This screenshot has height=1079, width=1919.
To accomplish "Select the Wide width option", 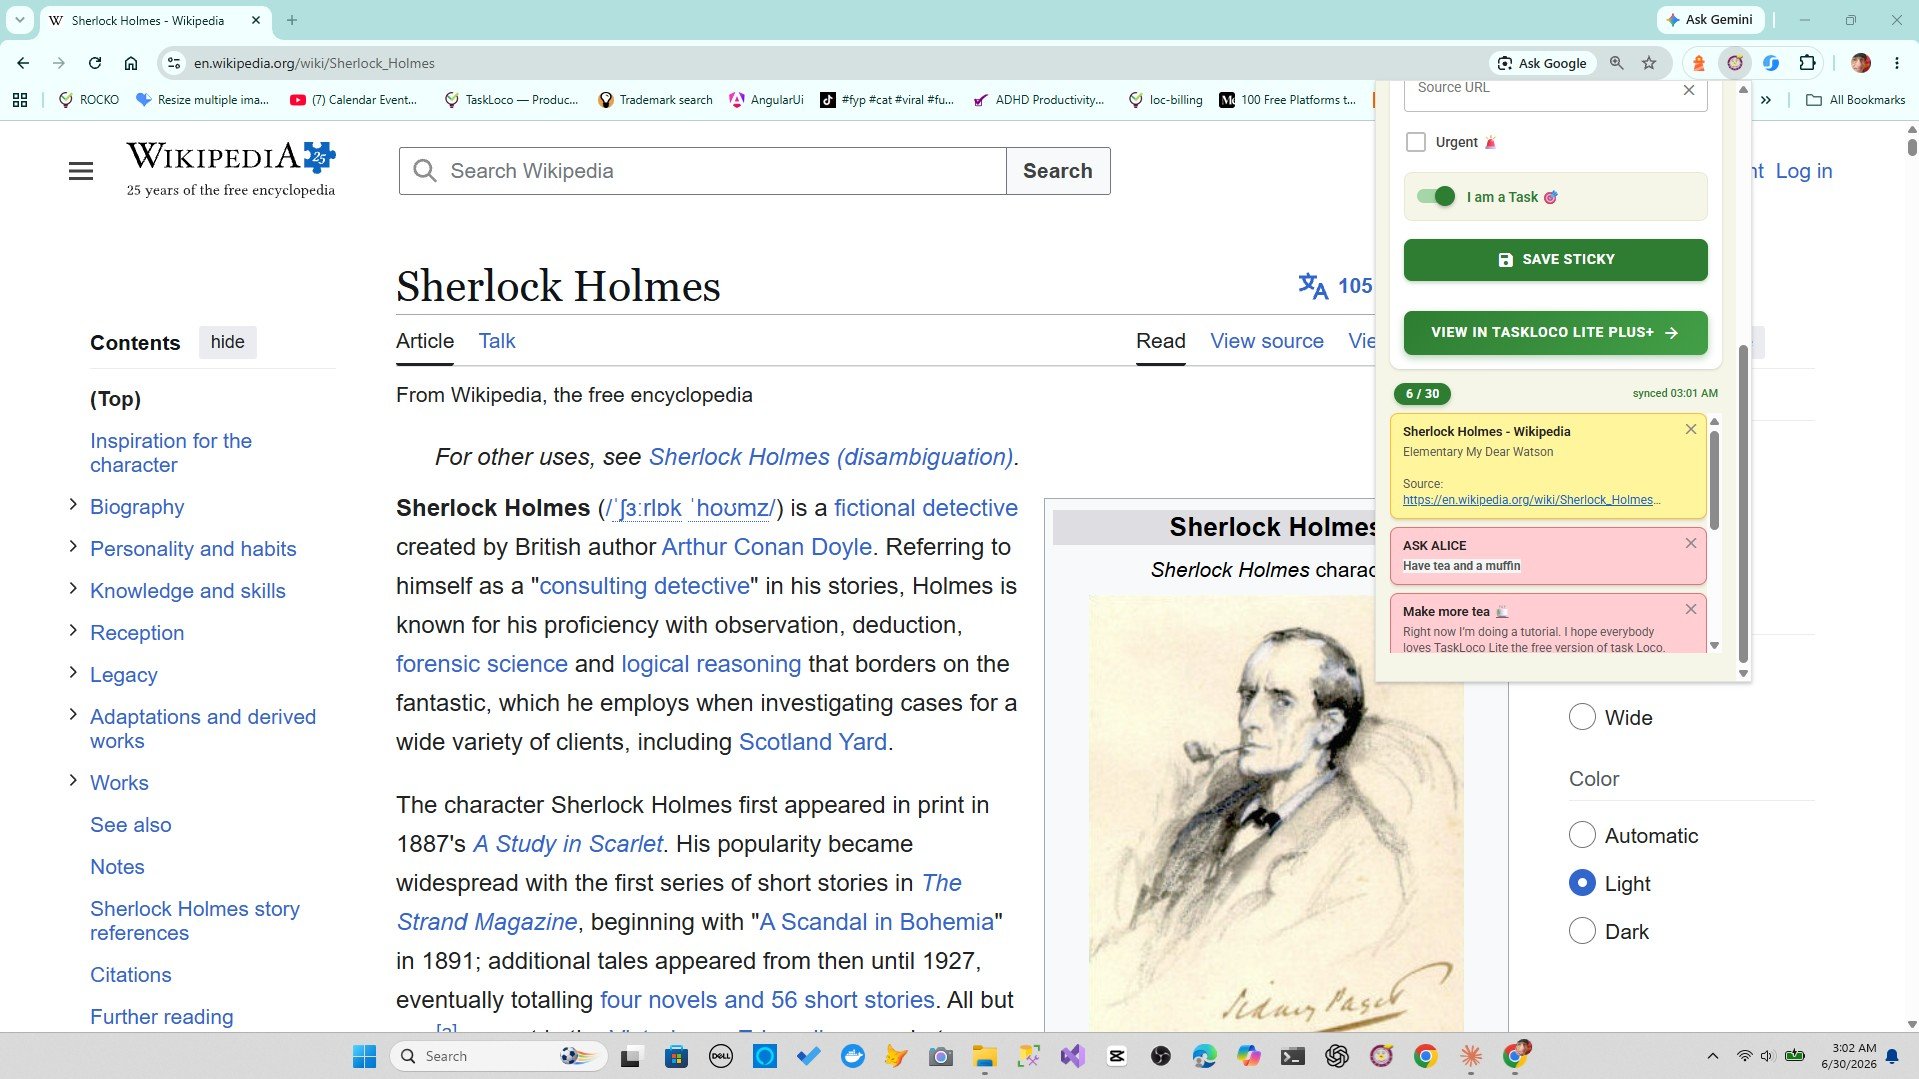I will pos(1582,717).
